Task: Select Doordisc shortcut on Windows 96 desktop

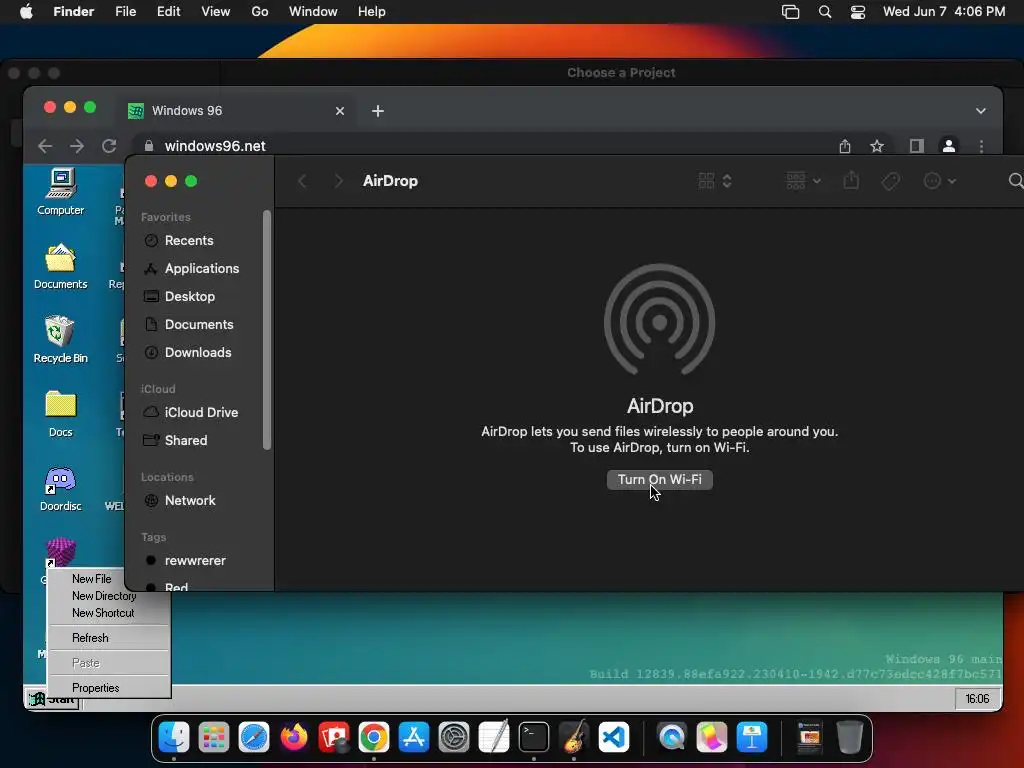Action: click(61, 488)
